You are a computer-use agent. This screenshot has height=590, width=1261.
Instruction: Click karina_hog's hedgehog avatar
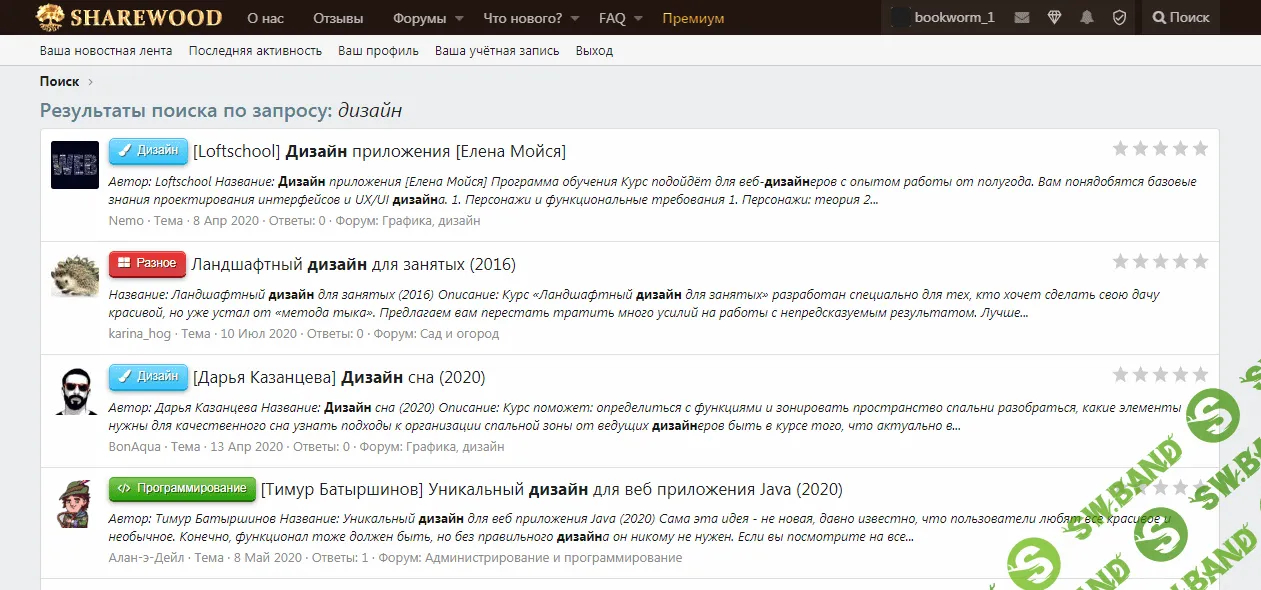pyautogui.click(x=75, y=277)
